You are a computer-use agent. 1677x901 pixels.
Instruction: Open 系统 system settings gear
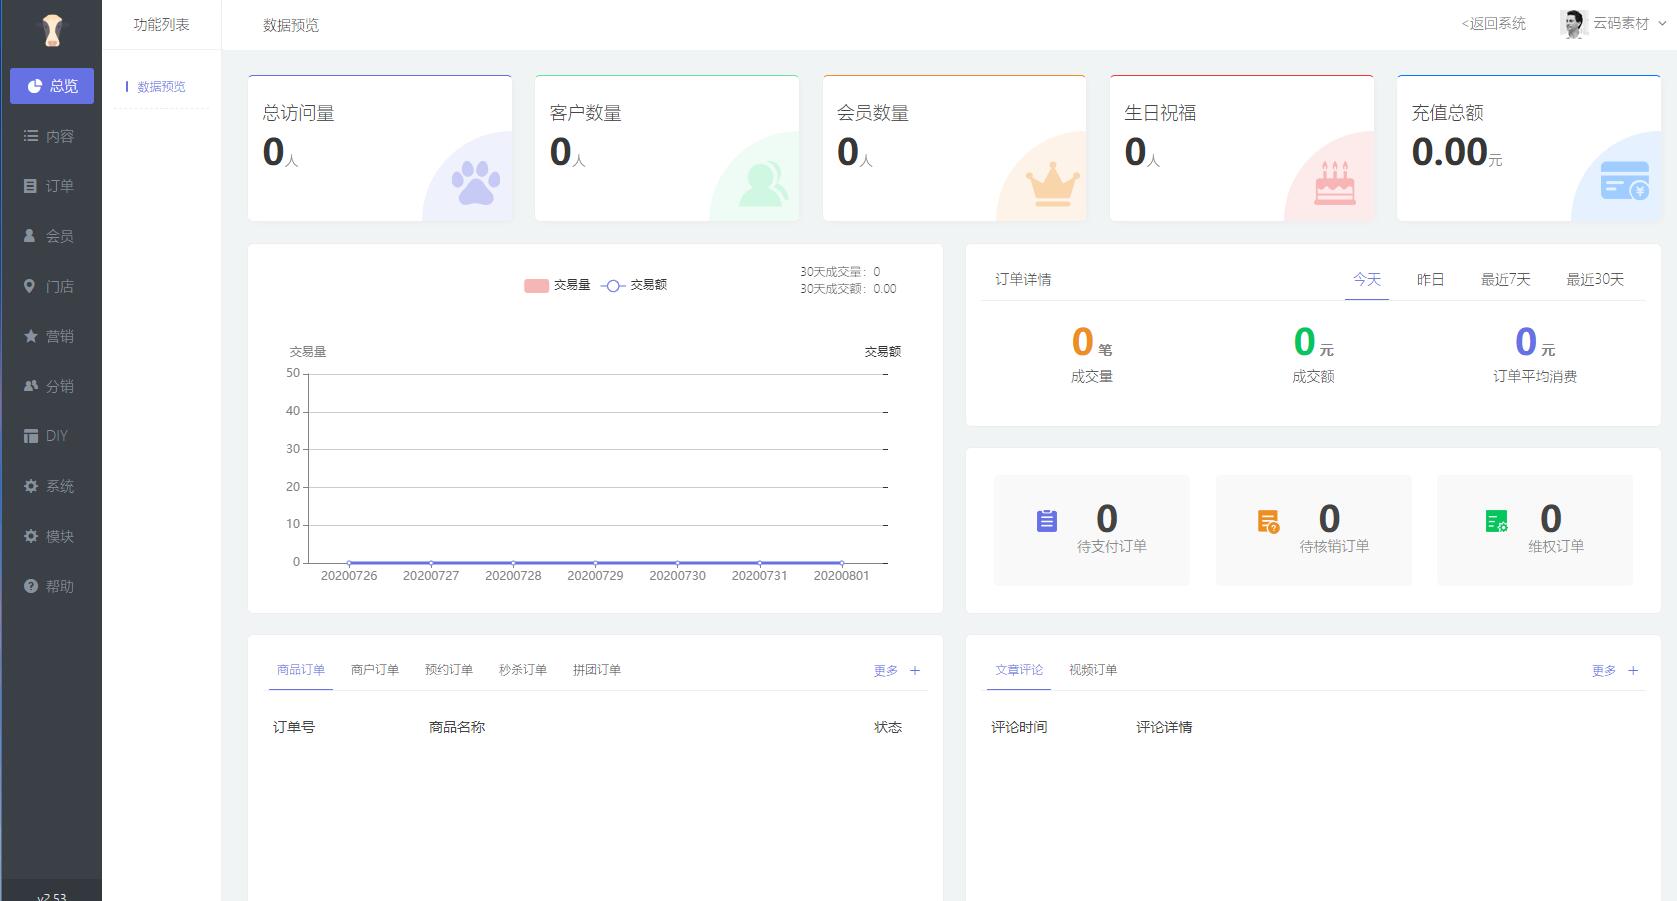point(31,486)
